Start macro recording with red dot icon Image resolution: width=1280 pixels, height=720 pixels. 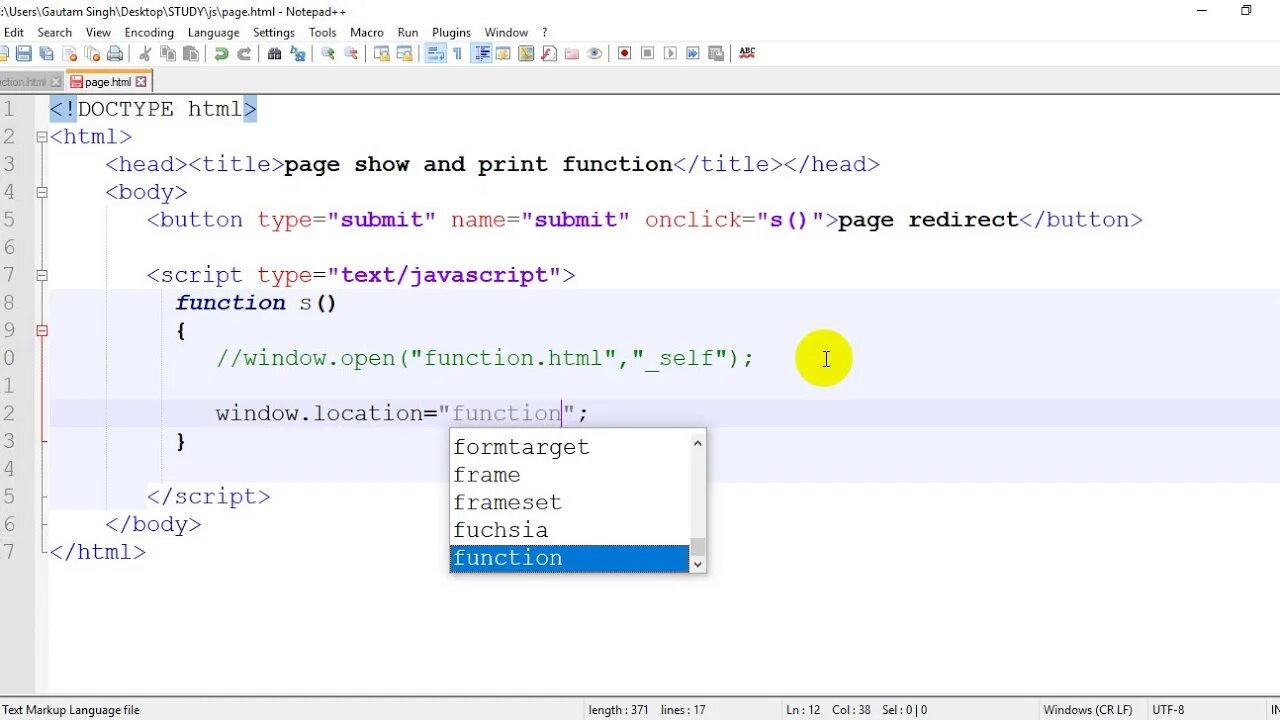click(625, 53)
